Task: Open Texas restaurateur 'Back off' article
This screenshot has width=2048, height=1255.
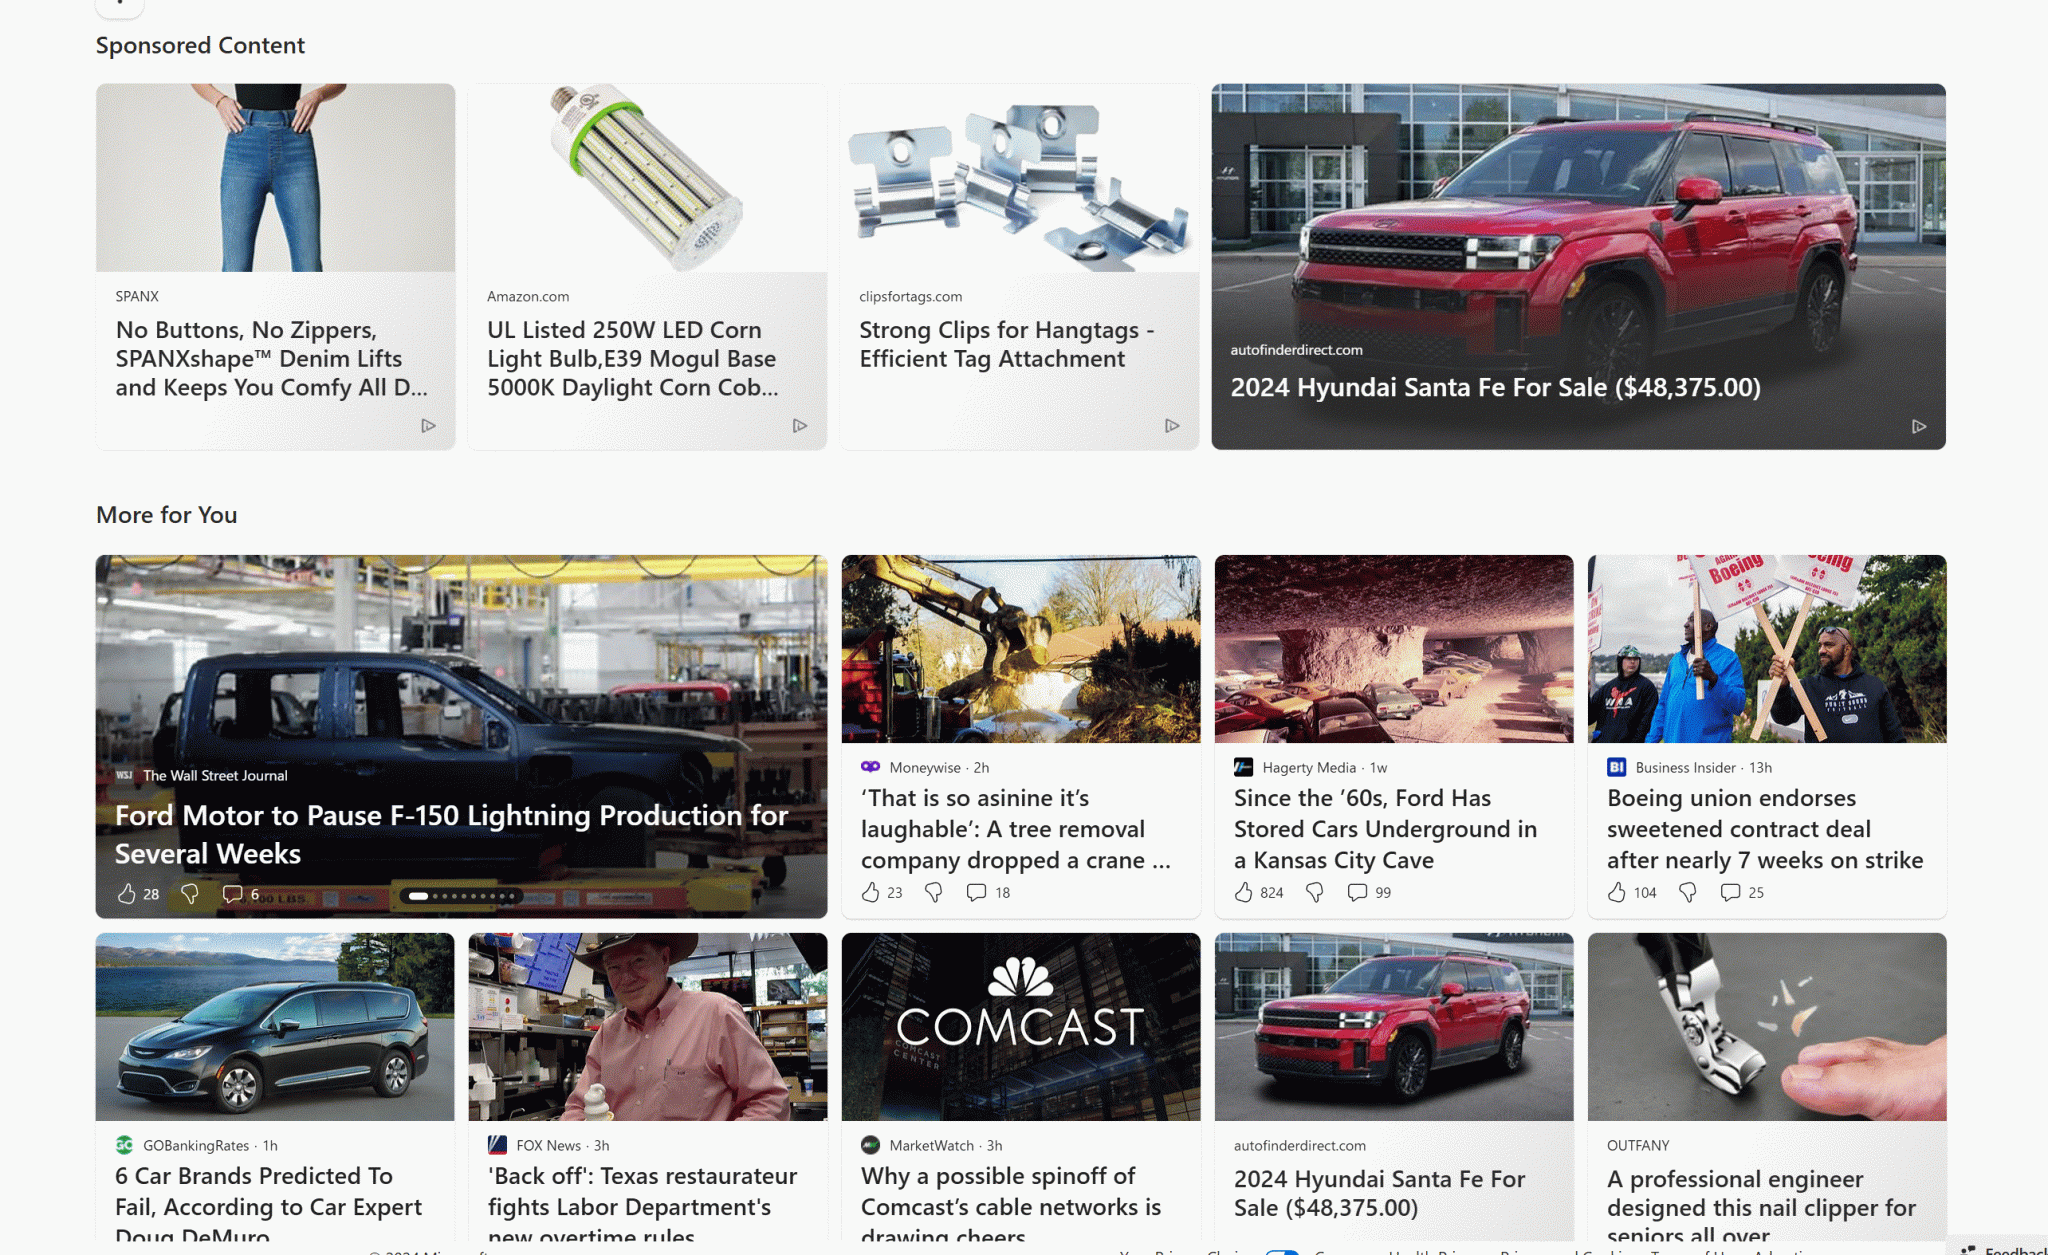Action: (x=642, y=1203)
